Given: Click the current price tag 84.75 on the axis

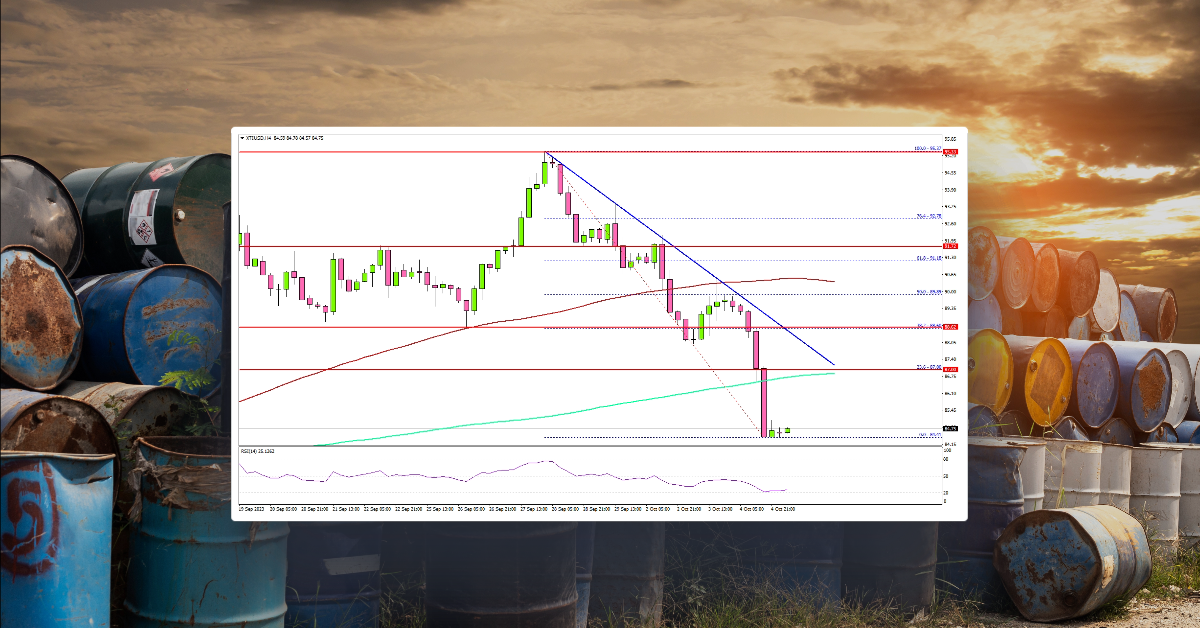Looking at the screenshot, I should click(x=950, y=427).
